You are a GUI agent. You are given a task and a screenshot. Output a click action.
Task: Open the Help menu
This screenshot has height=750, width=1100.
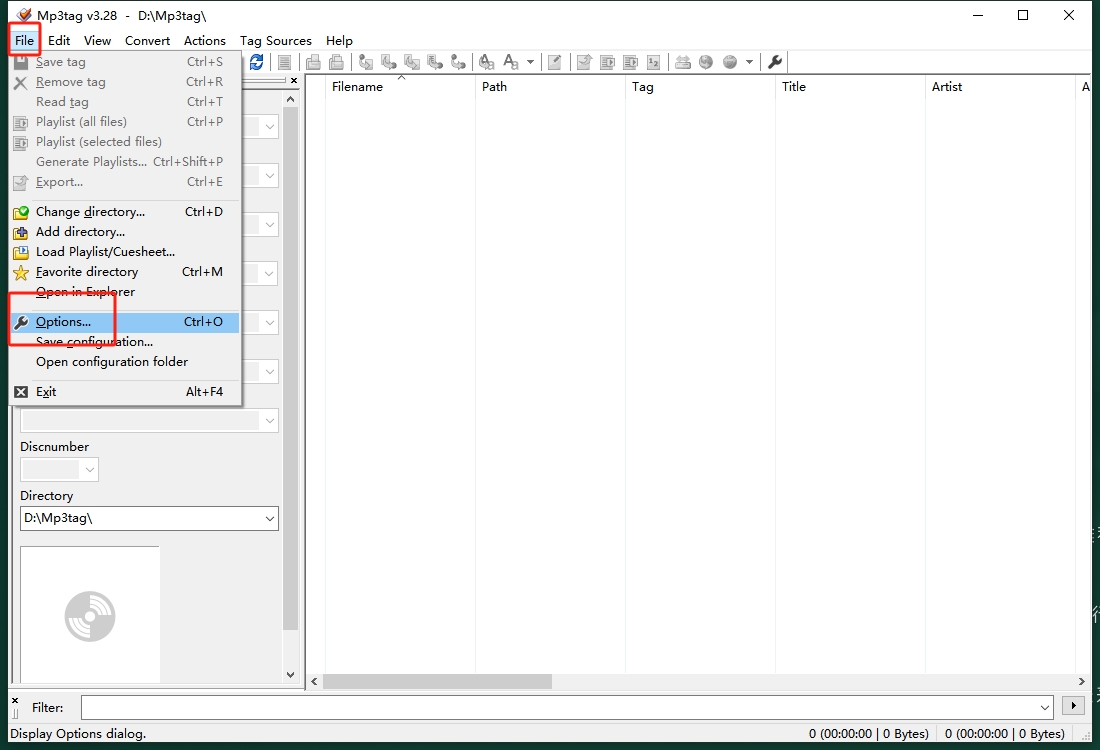[340, 41]
